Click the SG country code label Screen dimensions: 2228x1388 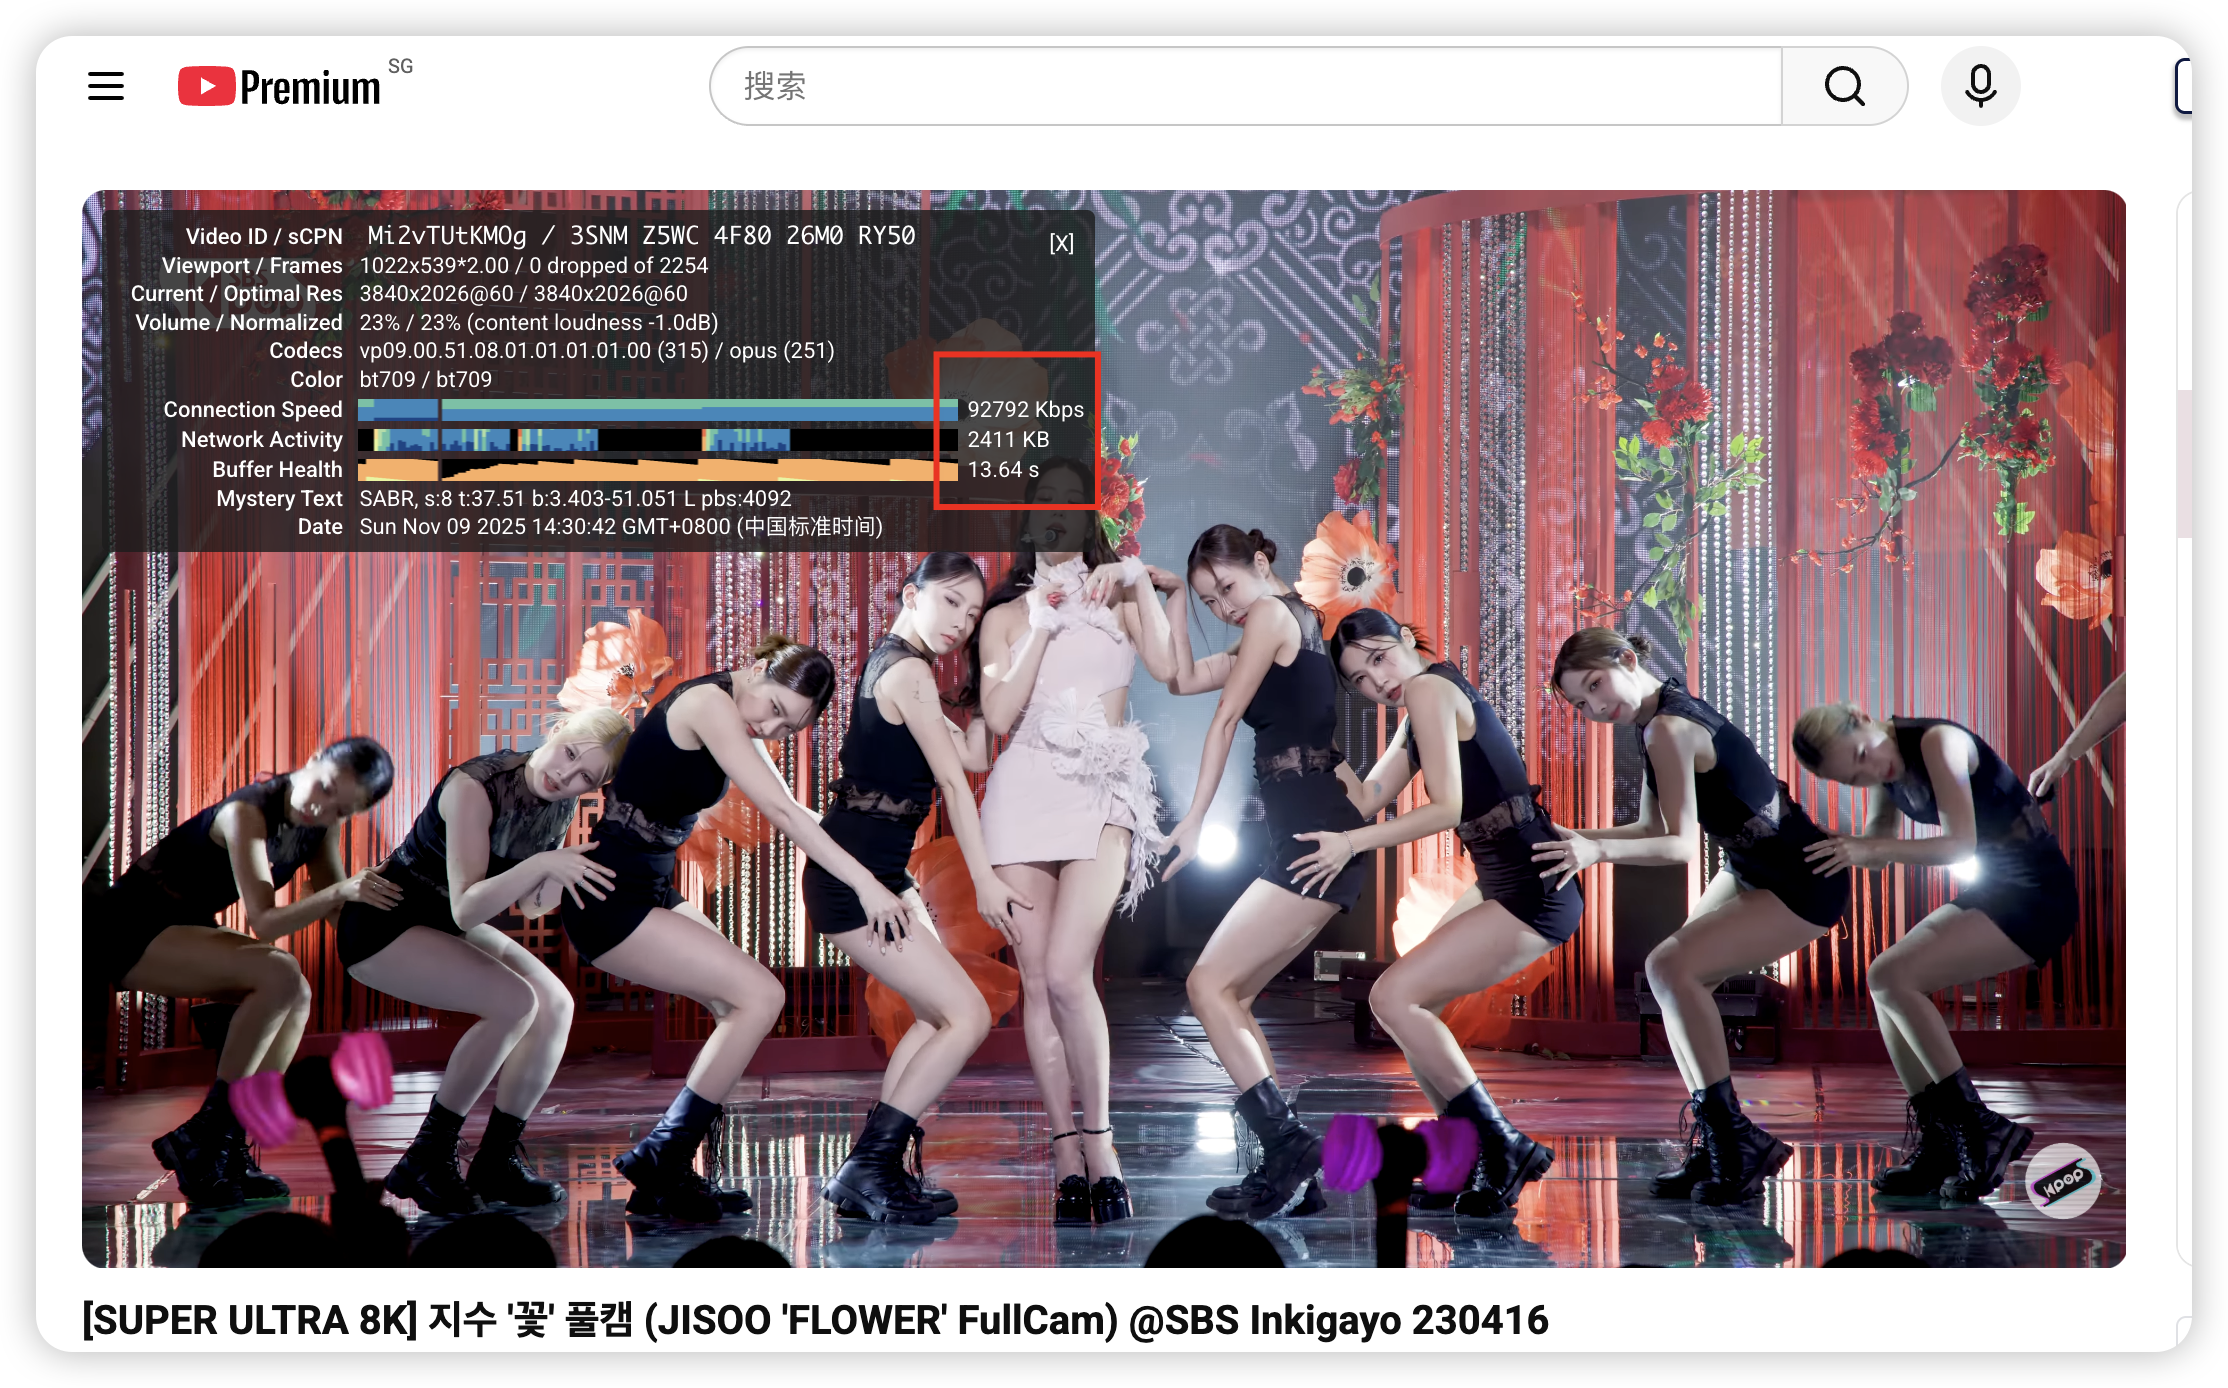(400, 66)
